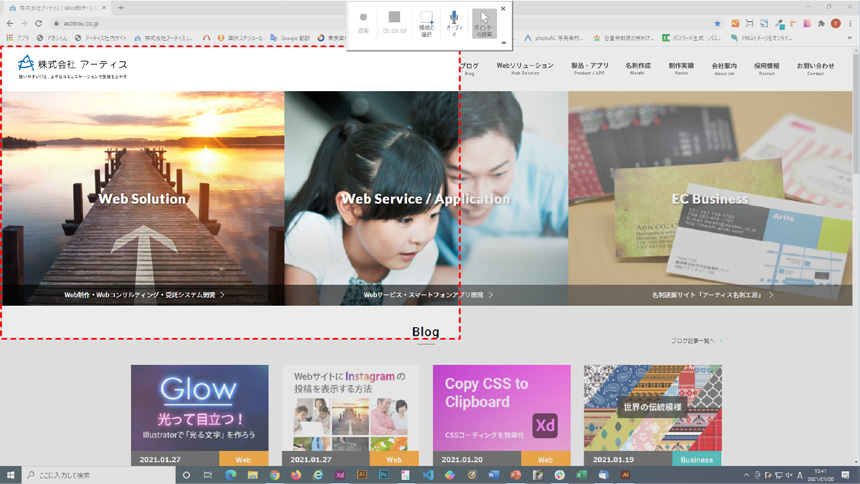The width and height of the screenshot is (860, 484).
Task: Open the Chrome extensions puzzle icon
Action: (821, 24)
